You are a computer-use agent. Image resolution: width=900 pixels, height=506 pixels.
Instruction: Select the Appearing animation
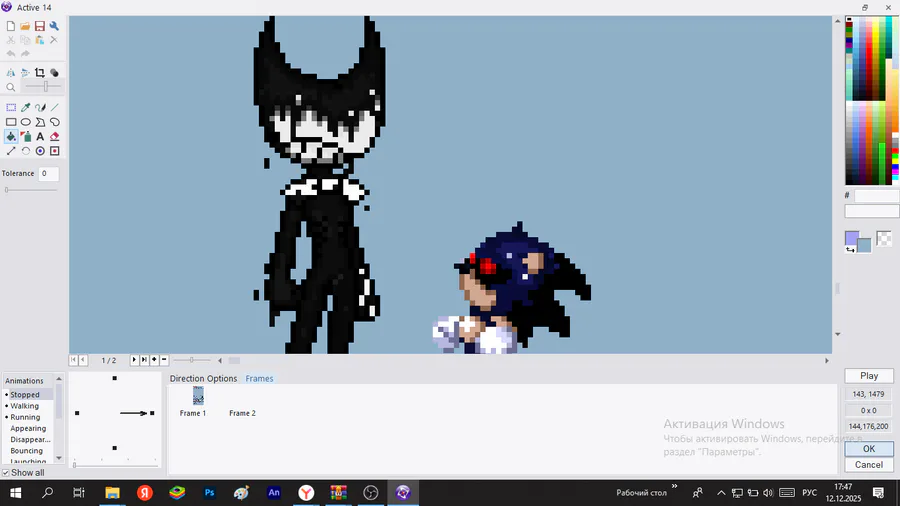point(28,429)
